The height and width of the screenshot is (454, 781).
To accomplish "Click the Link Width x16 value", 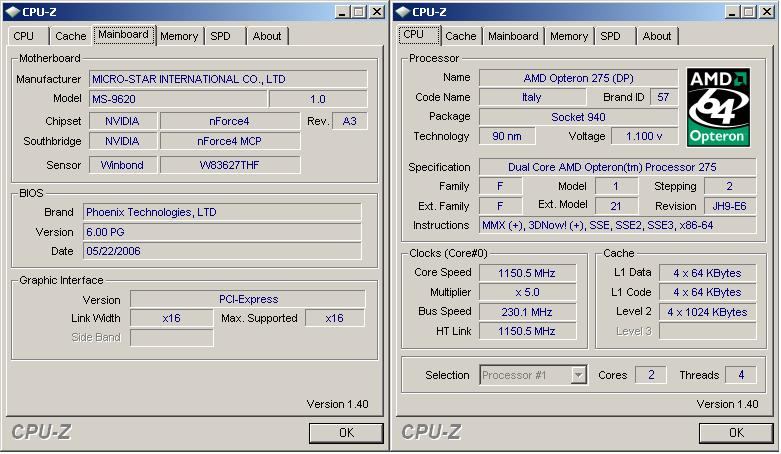I will [x=171, y=318].
